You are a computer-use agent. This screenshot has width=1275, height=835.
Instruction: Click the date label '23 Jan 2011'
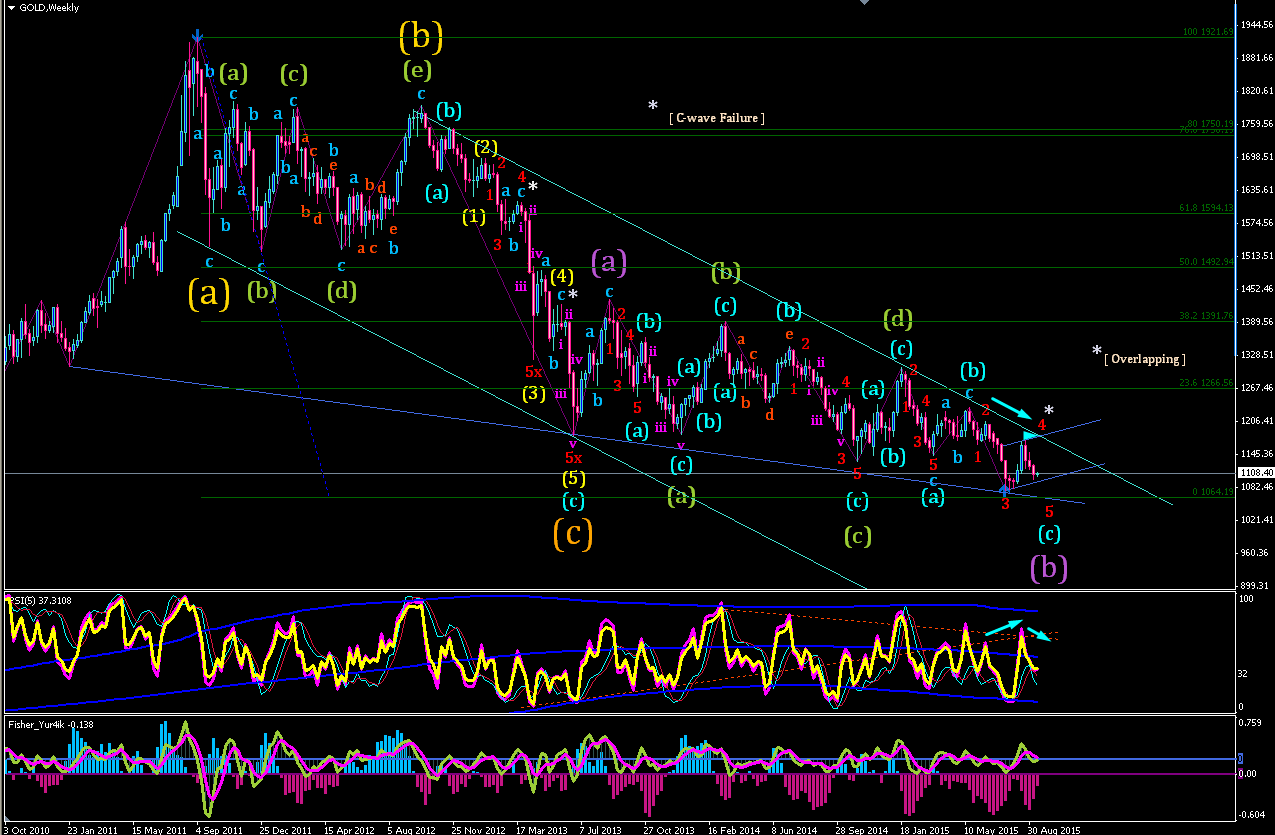[x=92, y=829]
